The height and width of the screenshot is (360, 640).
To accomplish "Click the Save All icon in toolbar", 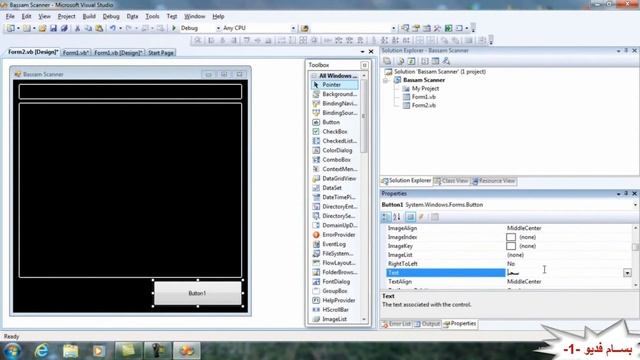I will click(64, 28).
